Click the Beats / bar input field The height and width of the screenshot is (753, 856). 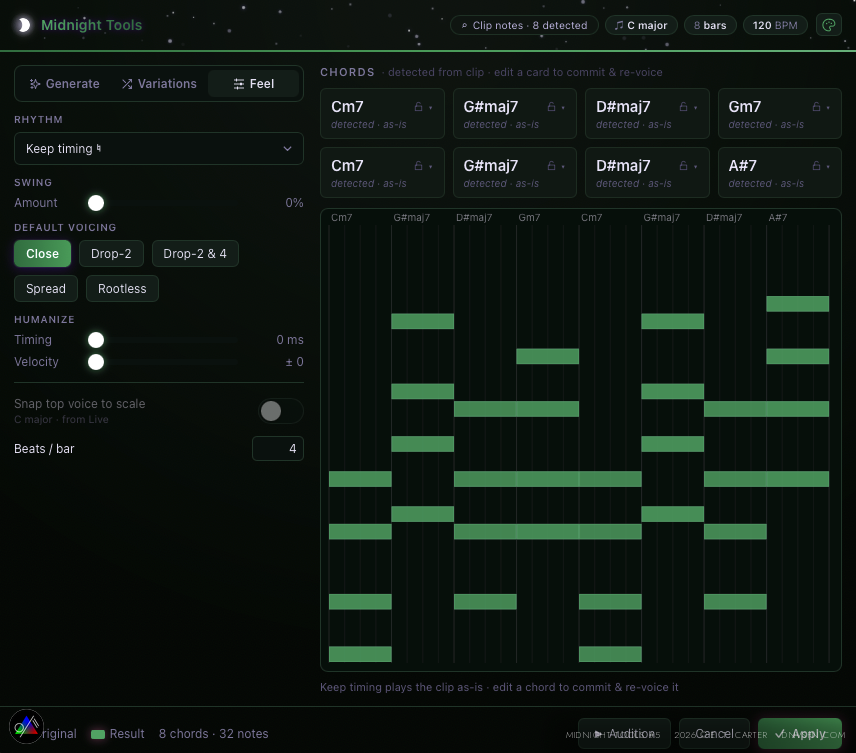(x=278, y=448)
